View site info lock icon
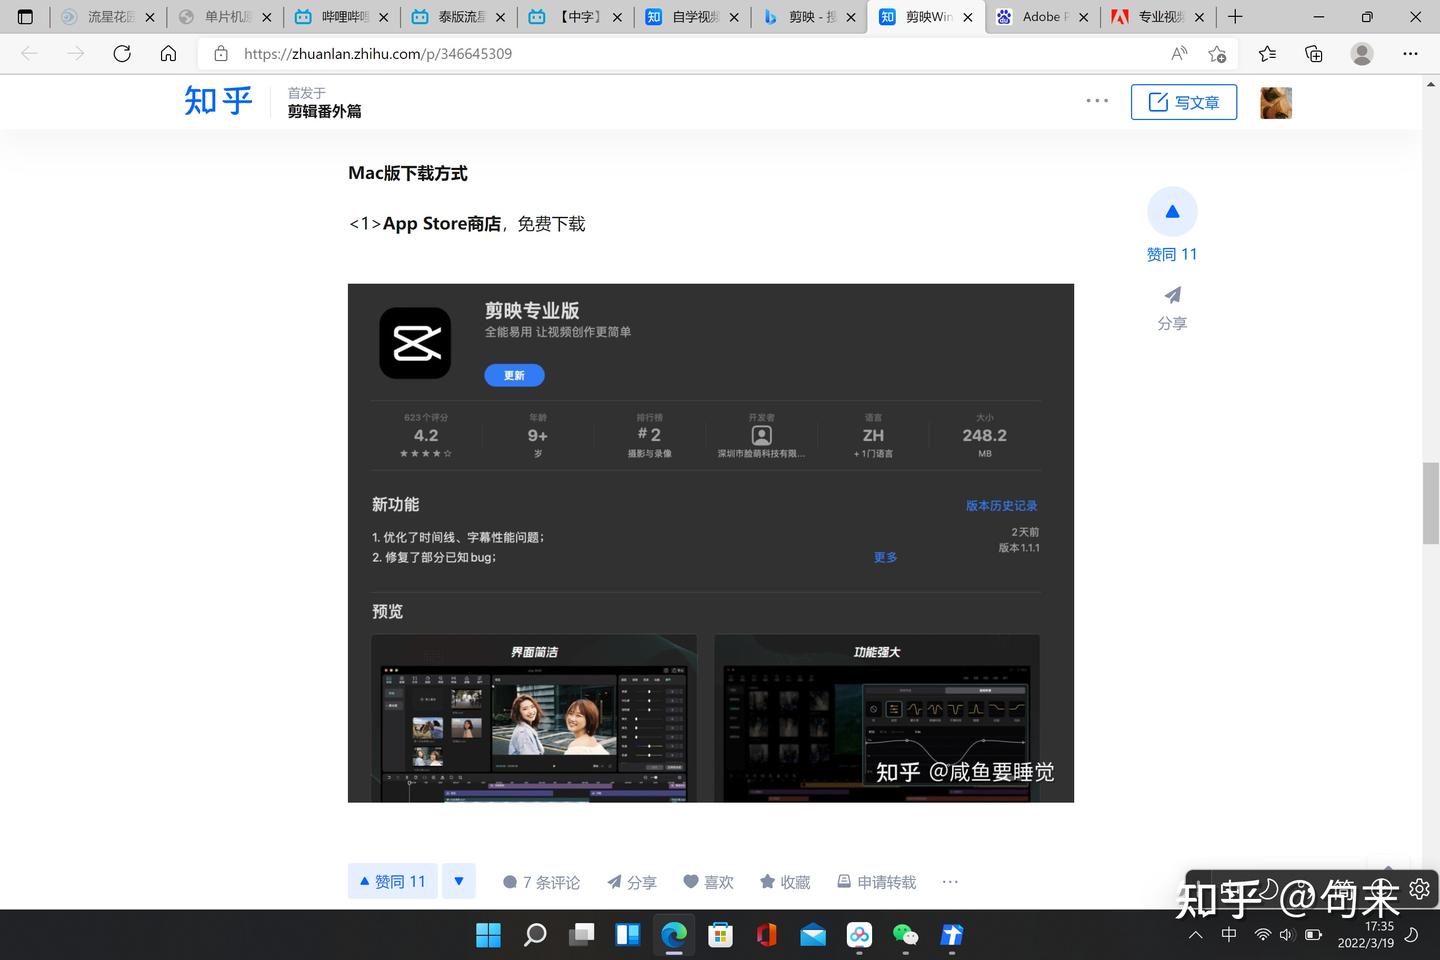 coord(221,54)
